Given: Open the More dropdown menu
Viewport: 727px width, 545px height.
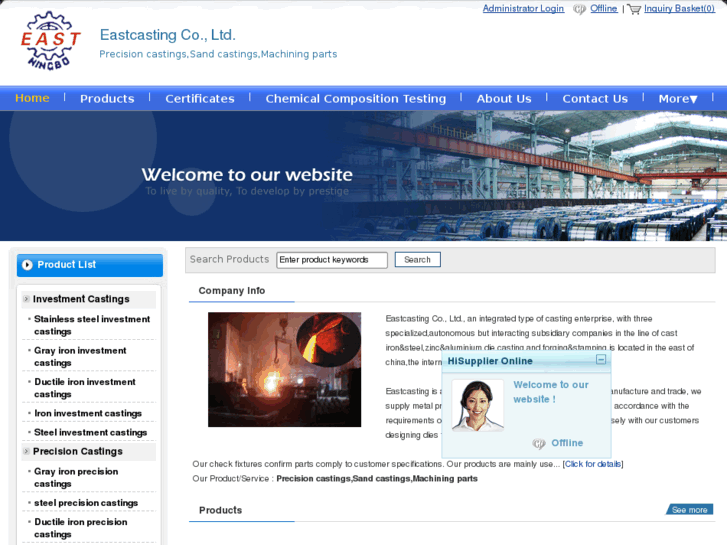Looking at the screenshot, I should pos(678,99).
